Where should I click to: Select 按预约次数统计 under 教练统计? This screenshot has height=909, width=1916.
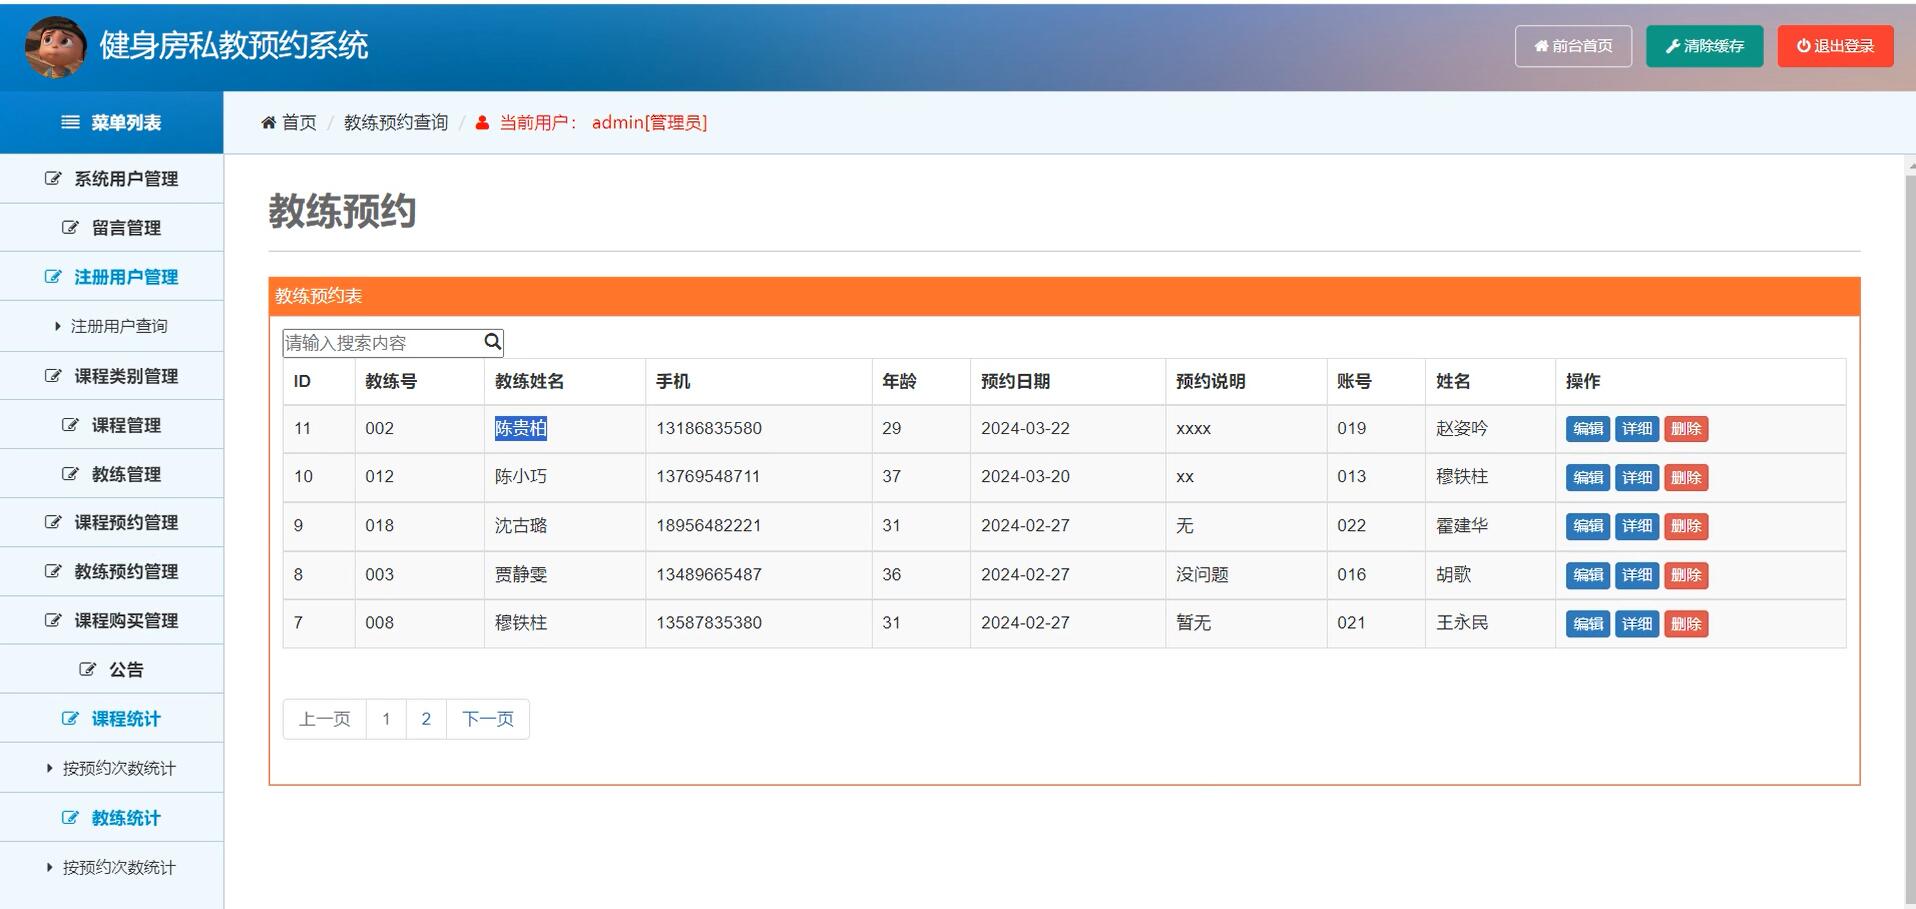coord(112,867)
